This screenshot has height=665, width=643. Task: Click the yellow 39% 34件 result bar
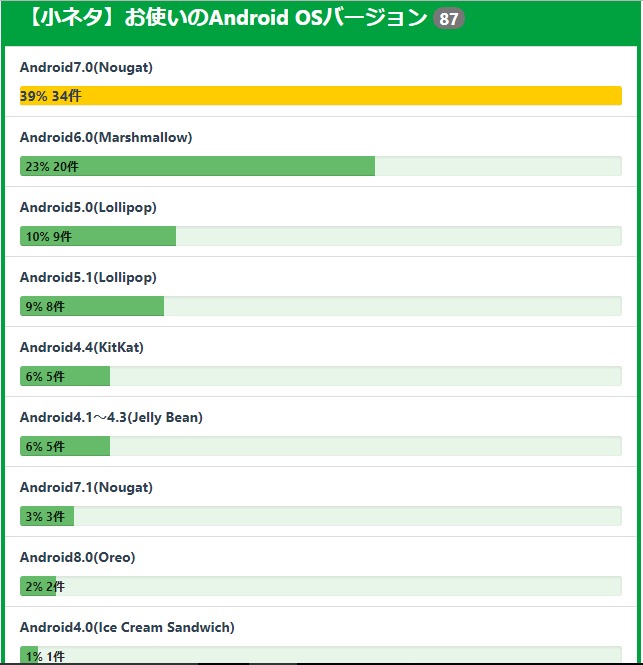(320, 96)
